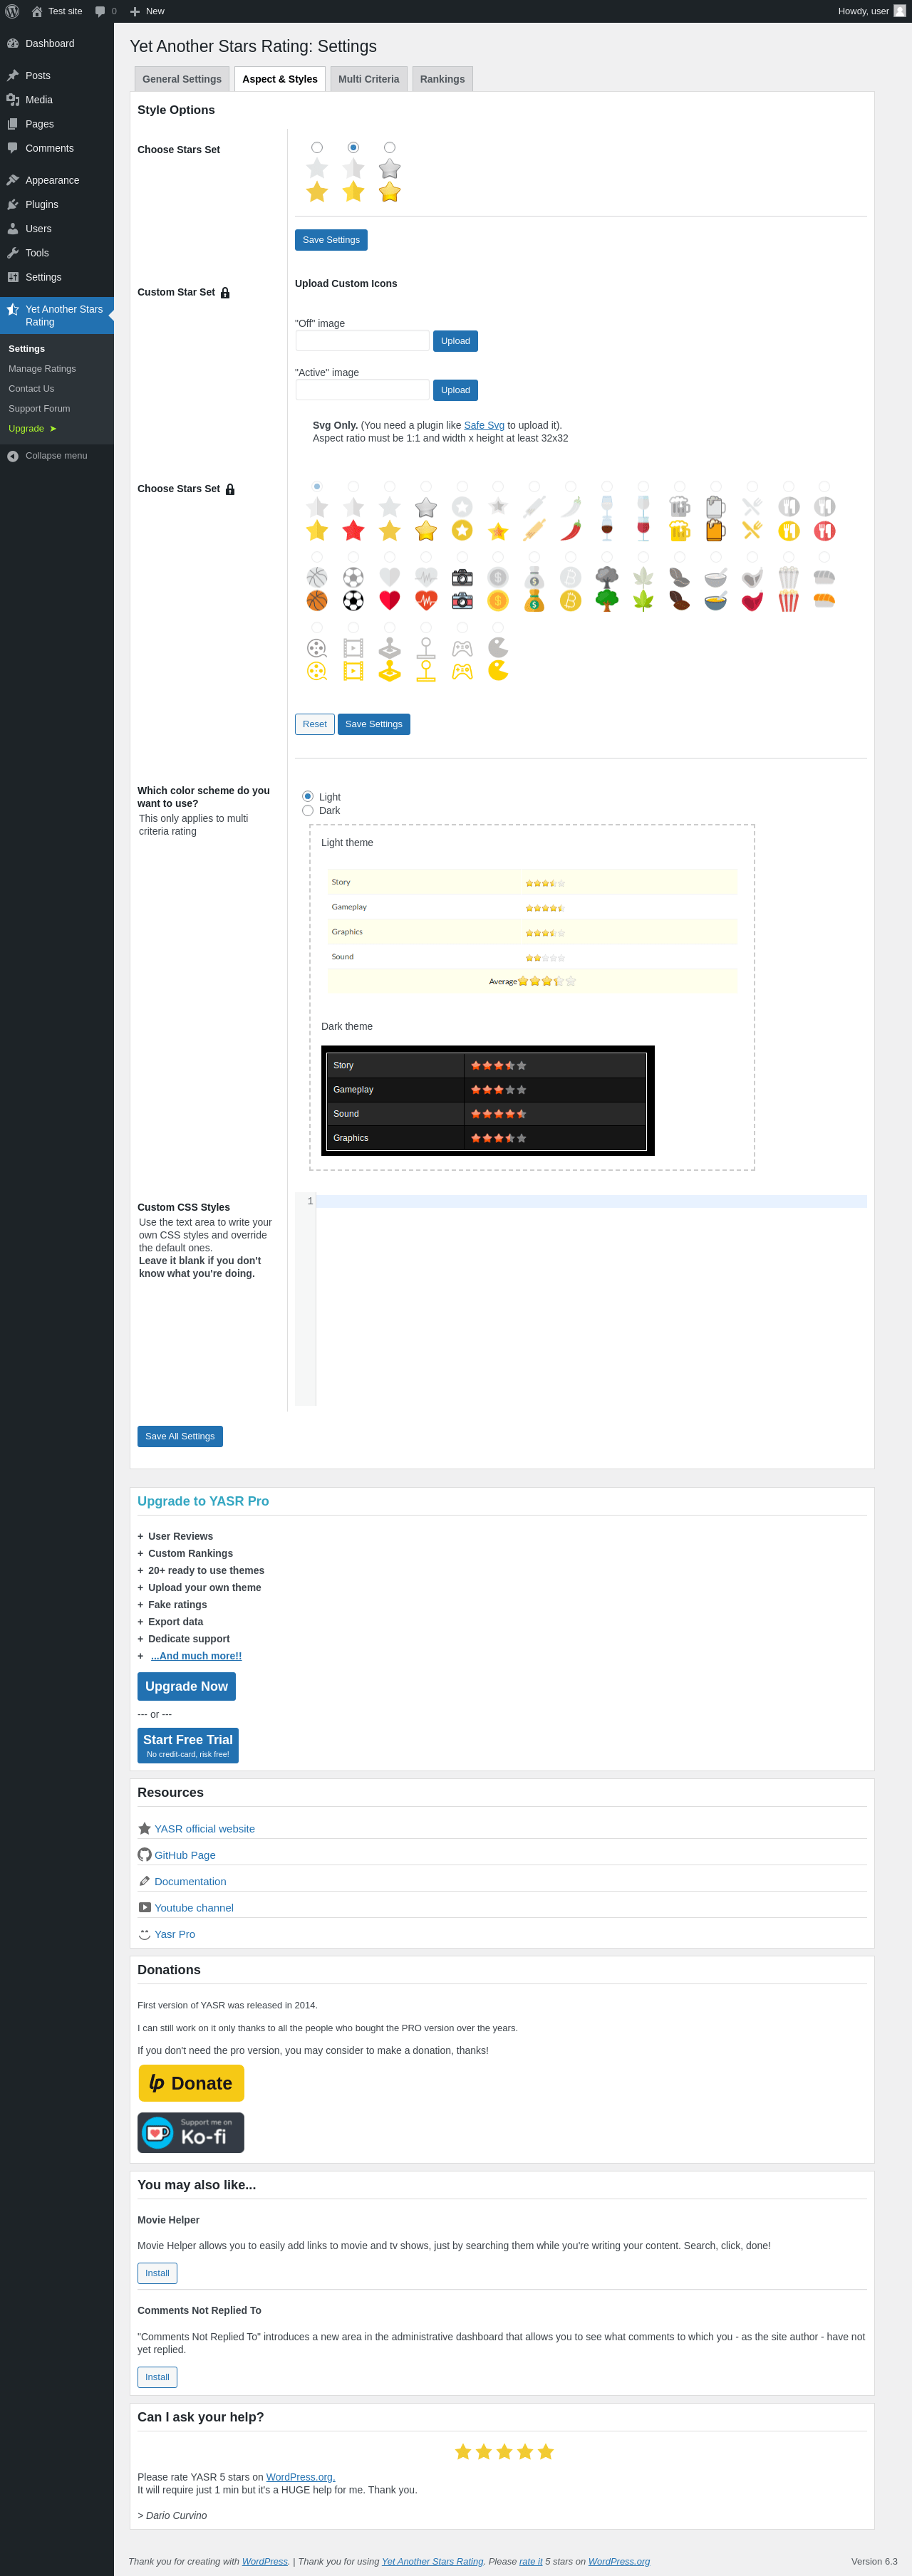Click the user avatar next to Howdy
Viewport: 912px width, 2576px height.
[x=899, y=11]
